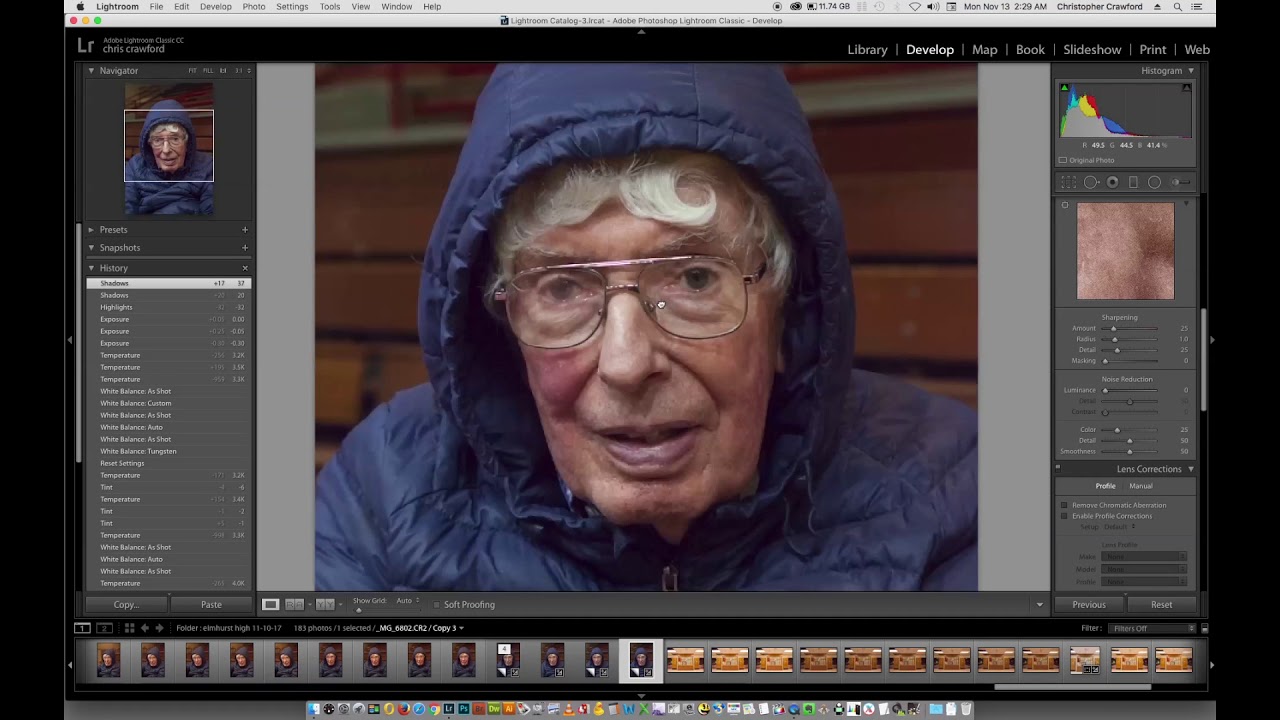This screenshot has height=720, width=1280.
Task: Open Firefox from the Dock
Action: [x=404, y=709]
